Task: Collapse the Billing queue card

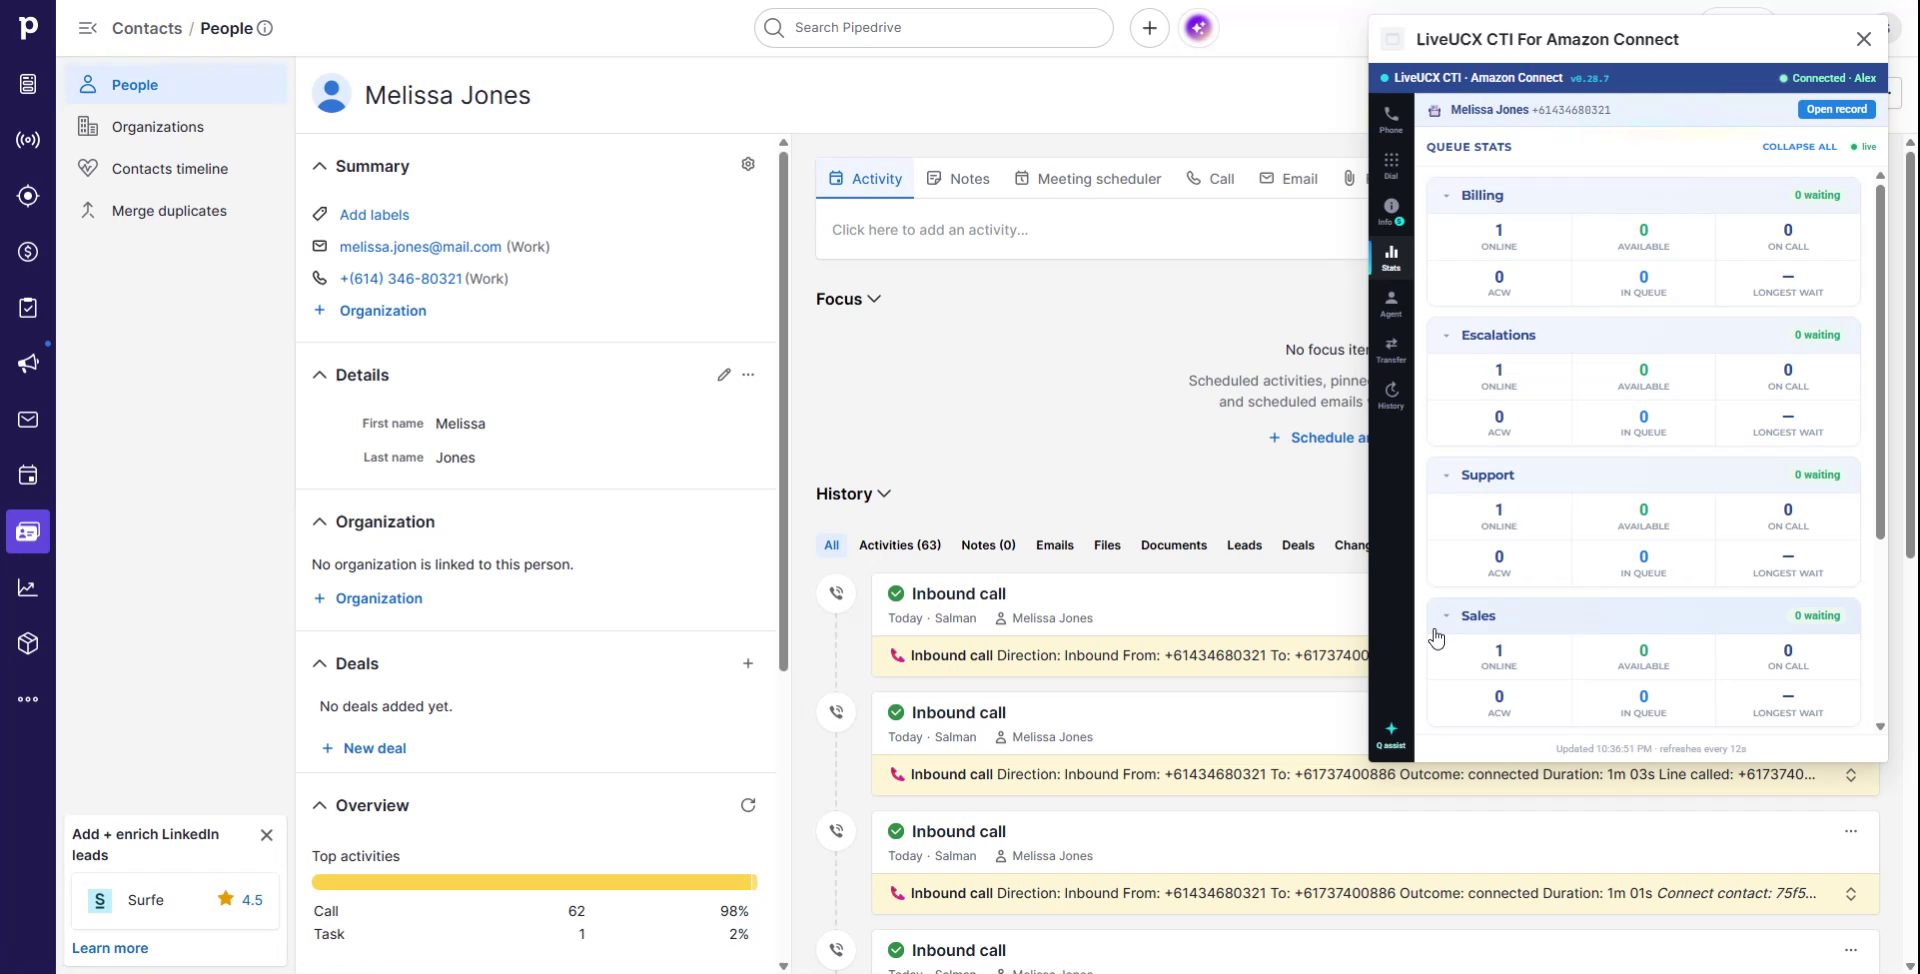Action: 1446,196
